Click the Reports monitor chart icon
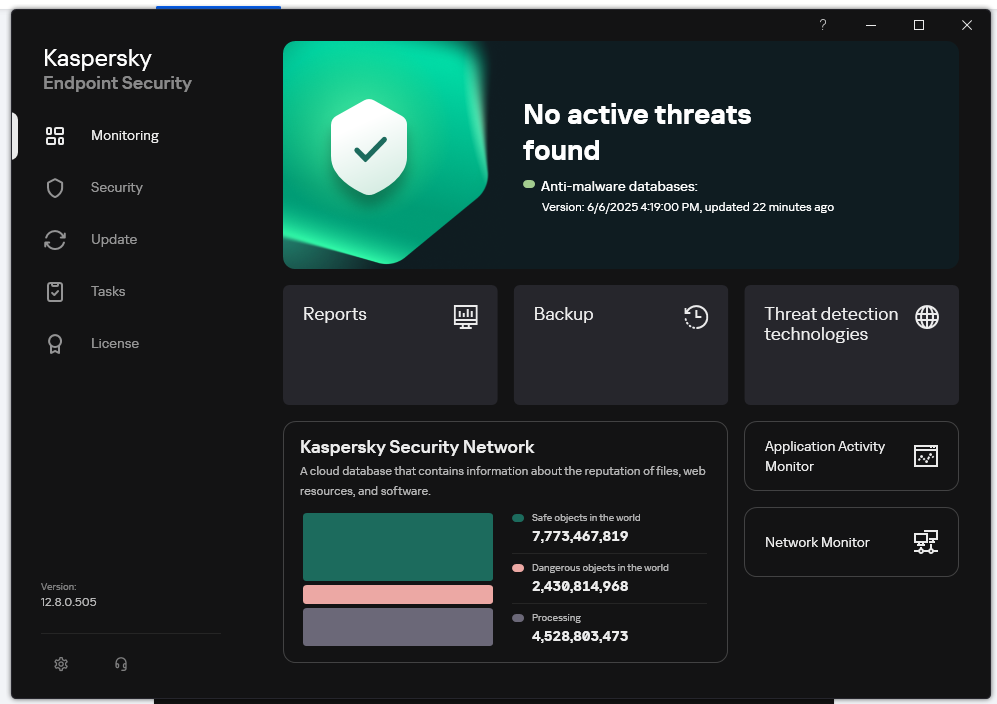 (465, 317)
